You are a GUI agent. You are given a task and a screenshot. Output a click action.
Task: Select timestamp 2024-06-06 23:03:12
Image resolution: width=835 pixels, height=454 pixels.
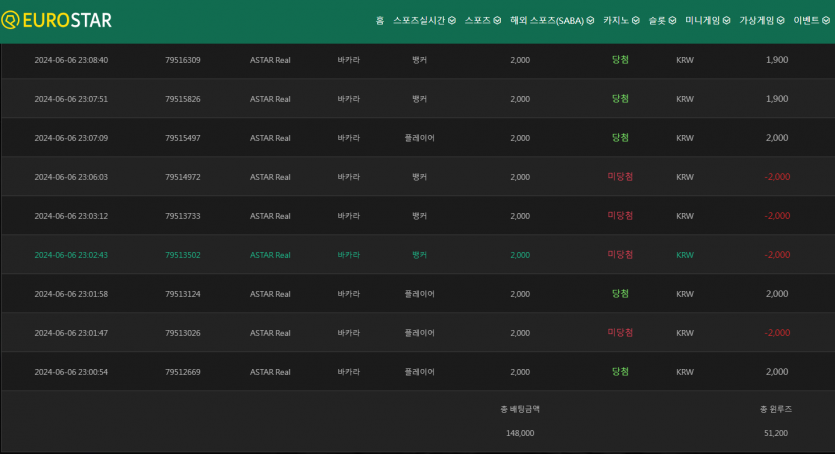71,216
